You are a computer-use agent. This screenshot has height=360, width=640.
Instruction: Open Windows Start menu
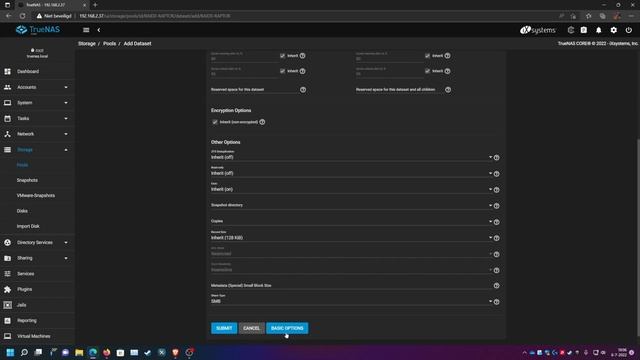point(10,352)
